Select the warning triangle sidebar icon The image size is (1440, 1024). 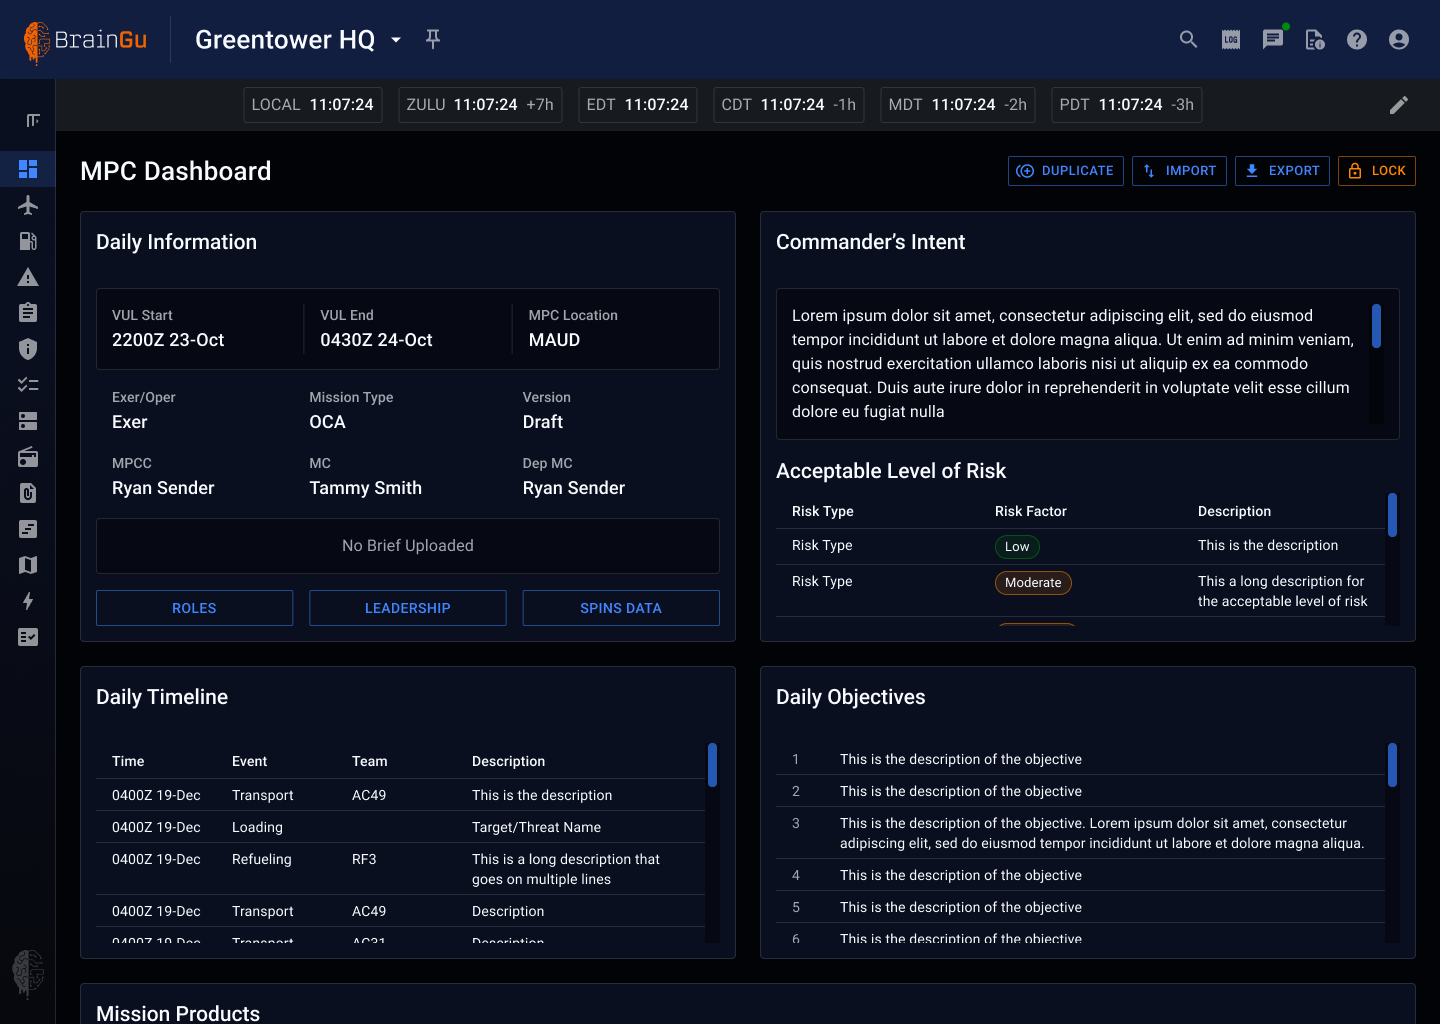tap(28, 277)
